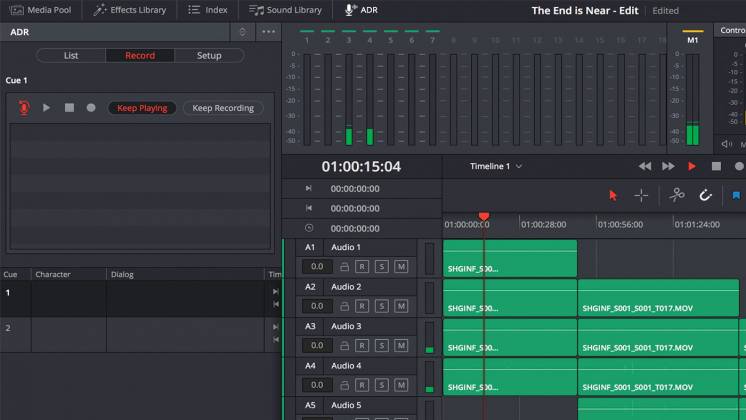The height and width of the screenshot is (420, 746).
Task: Select the razor scissors tool
Action: pos(677,195)
